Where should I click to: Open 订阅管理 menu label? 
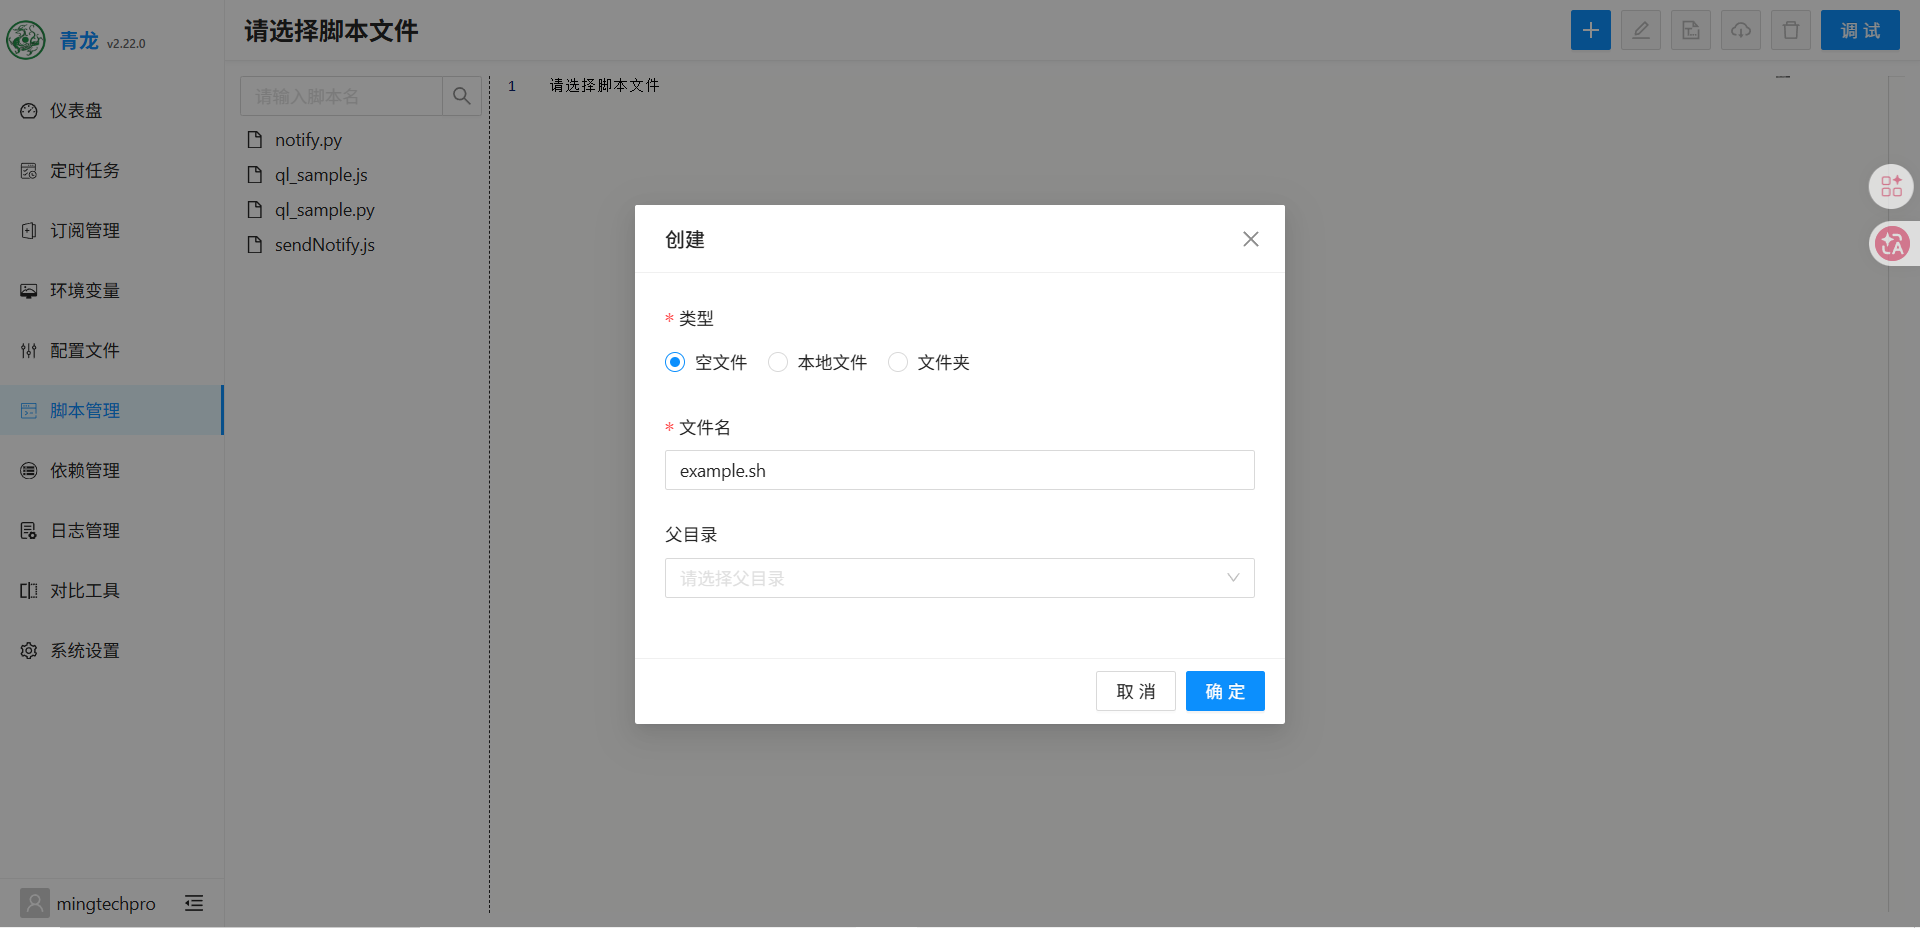pyautogui.click(x=85, y=231)
